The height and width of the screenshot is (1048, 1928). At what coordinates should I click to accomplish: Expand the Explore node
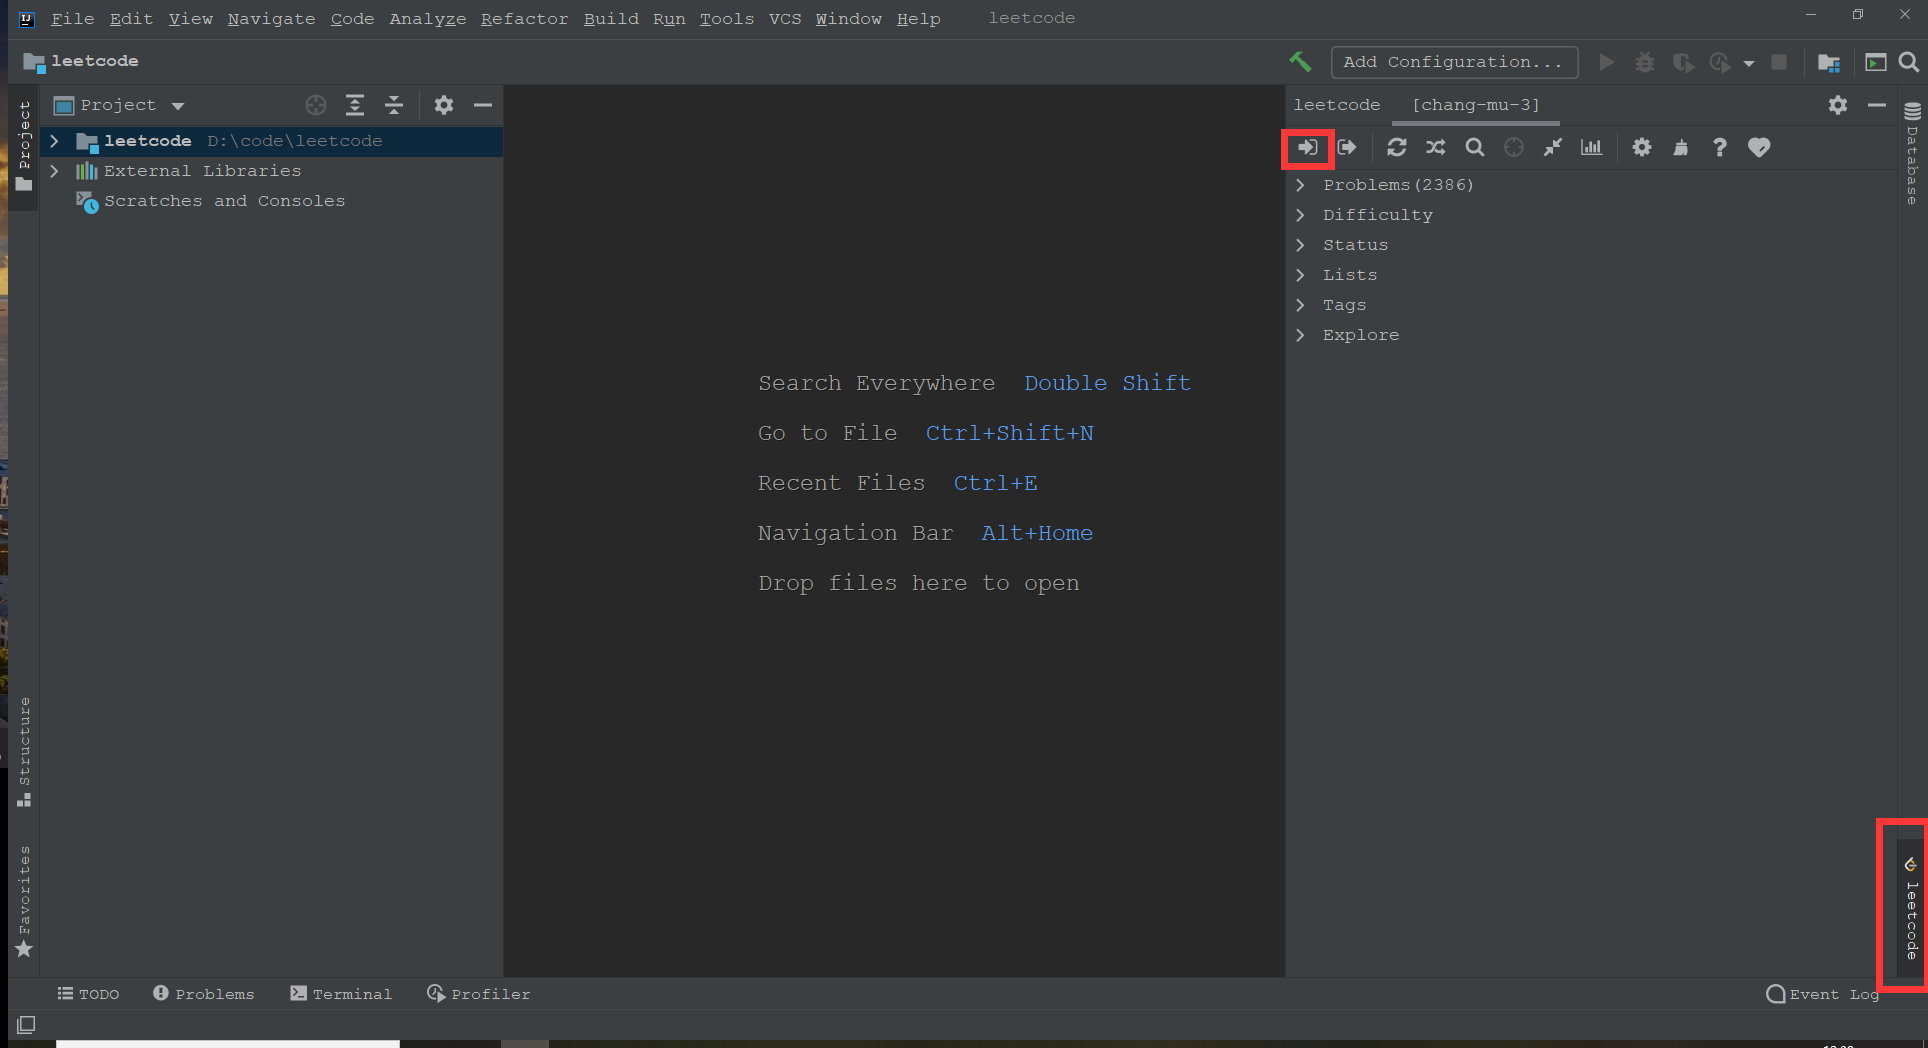(1301, 335)
